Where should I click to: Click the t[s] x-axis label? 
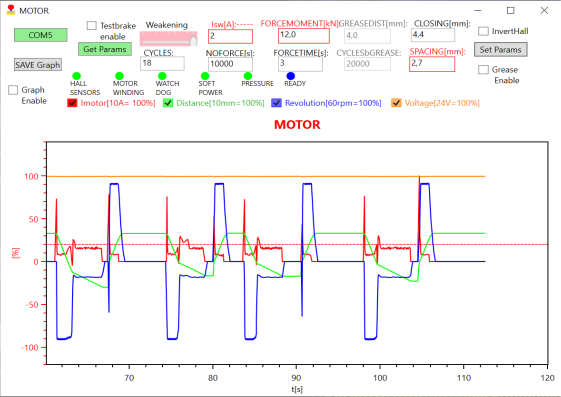(297, 389)
